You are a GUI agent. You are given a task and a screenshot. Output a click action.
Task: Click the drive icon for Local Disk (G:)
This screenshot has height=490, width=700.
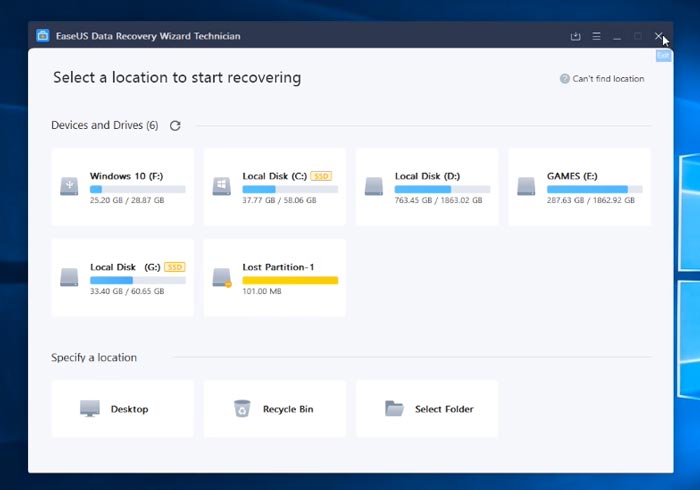coord(69,277)
